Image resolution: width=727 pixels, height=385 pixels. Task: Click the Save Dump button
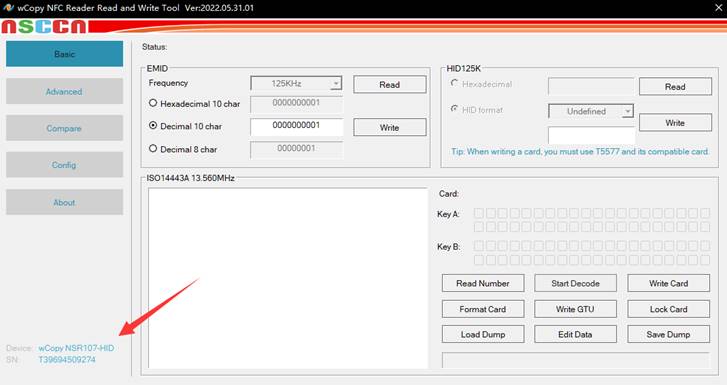tap(669, 334)
